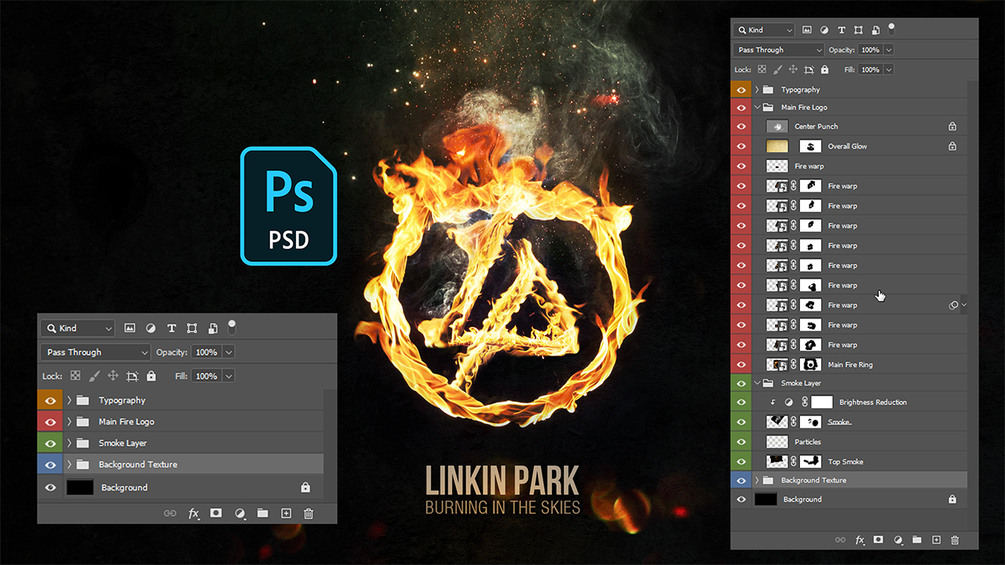
Task: Create new layer in left panel footer
Action: [286, 513]
